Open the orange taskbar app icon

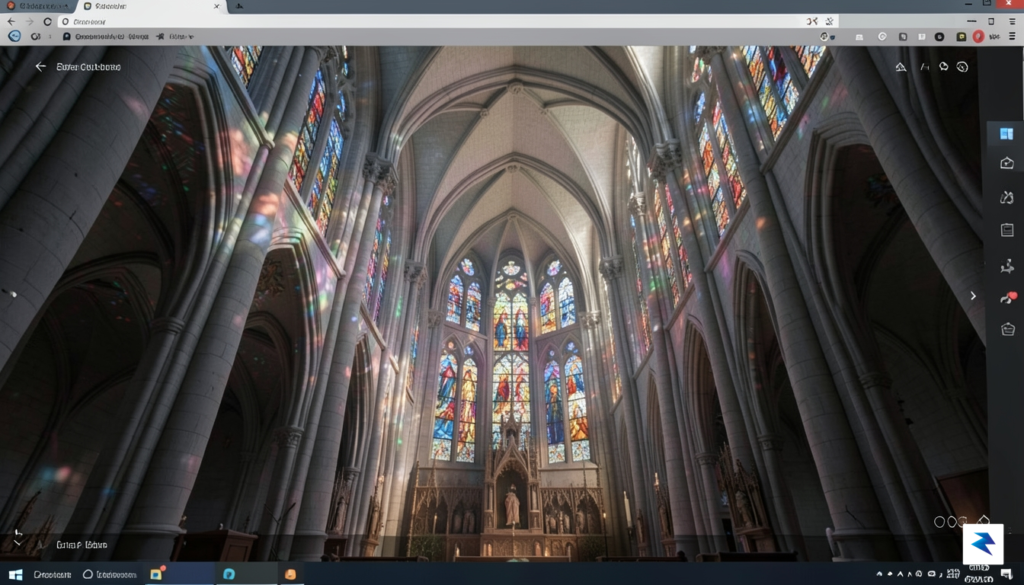pyautogui.click(x=291, y=574)
